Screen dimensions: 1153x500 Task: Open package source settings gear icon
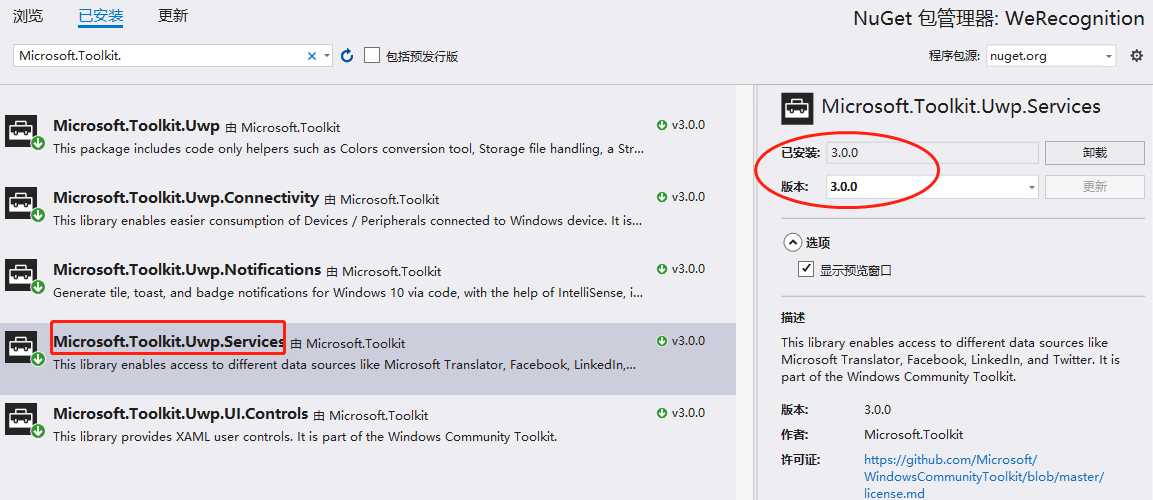[x=1137, y=56]
